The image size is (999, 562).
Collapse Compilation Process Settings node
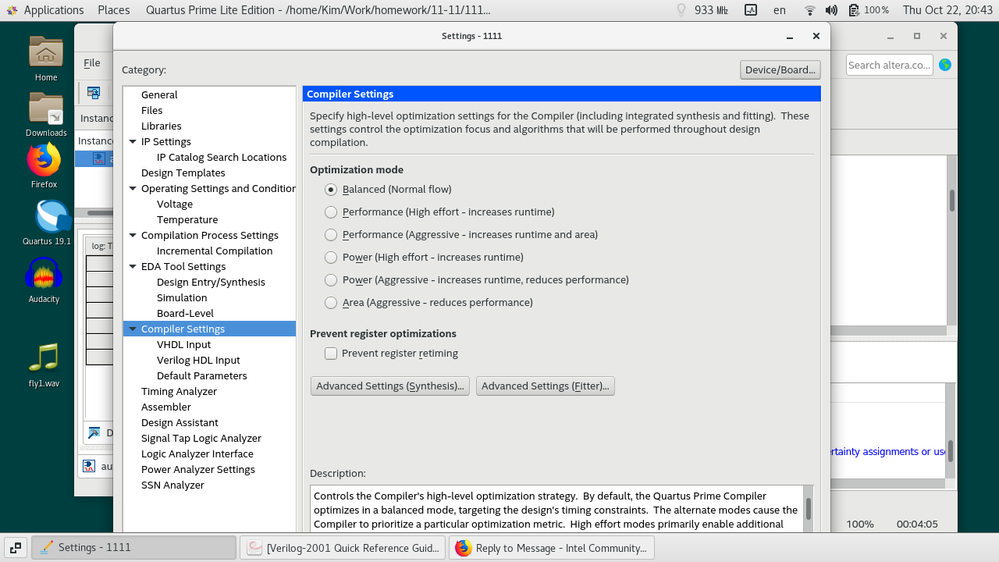pyautogui.click(x=133, y=235)
